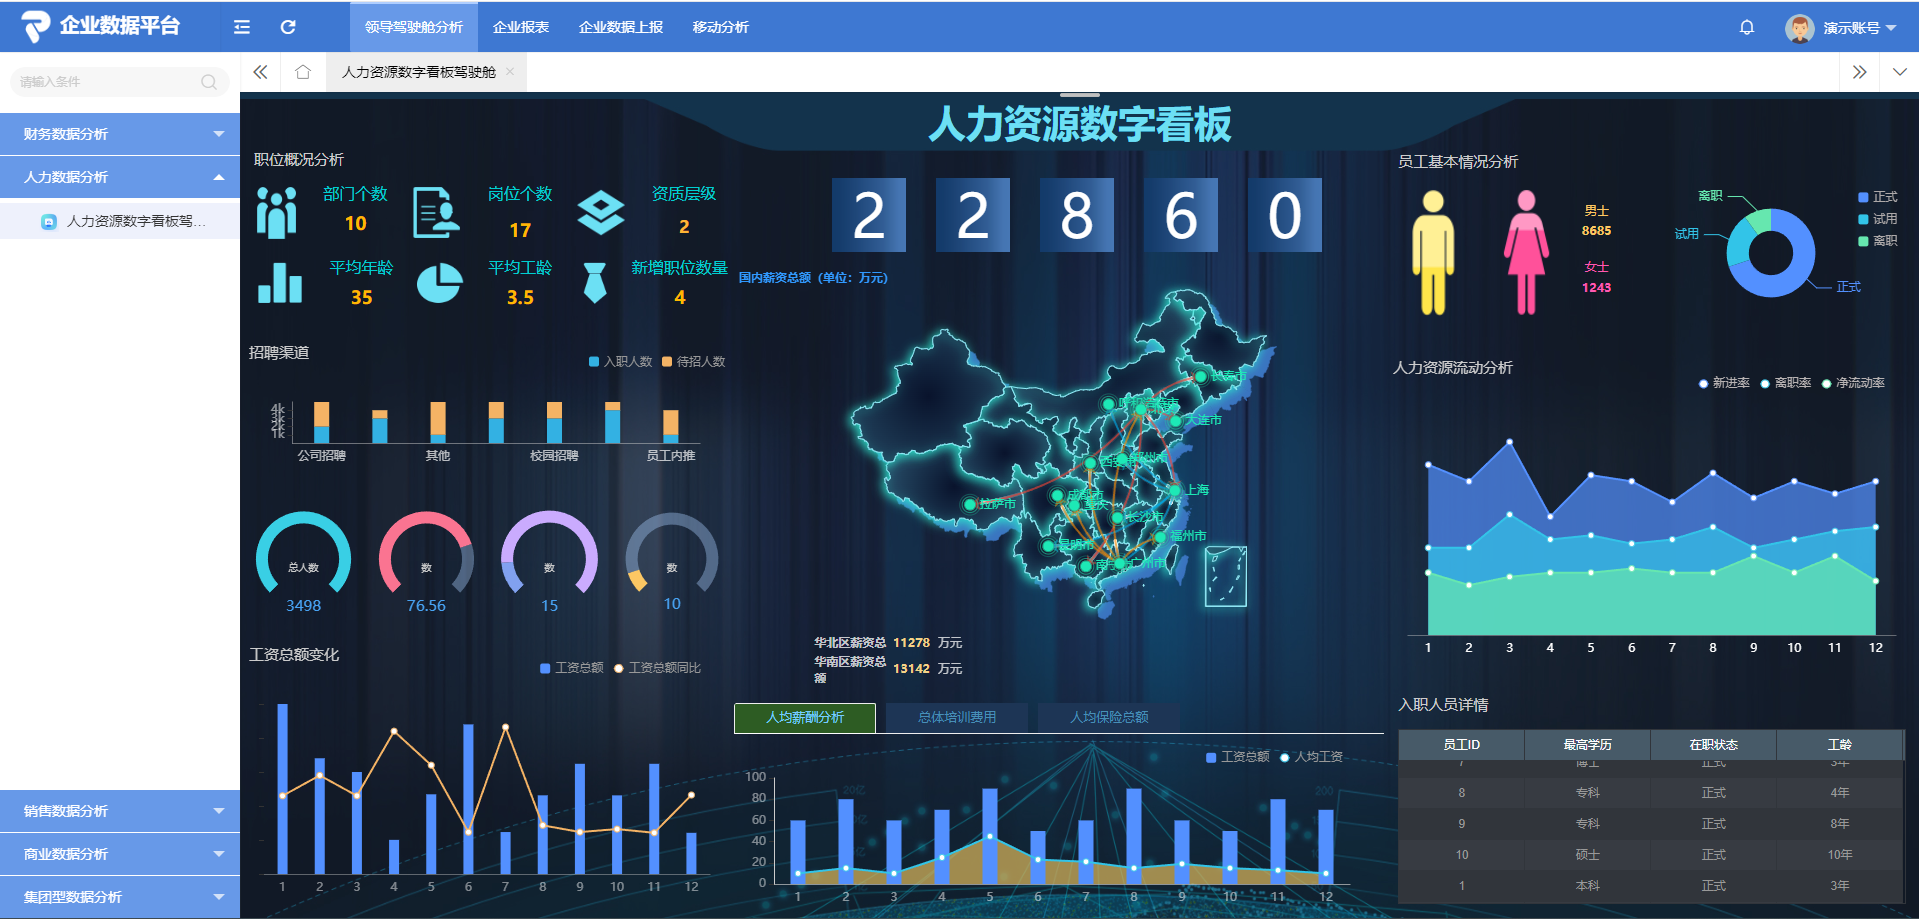Click the 新增职位数量 tie icon

595,283
